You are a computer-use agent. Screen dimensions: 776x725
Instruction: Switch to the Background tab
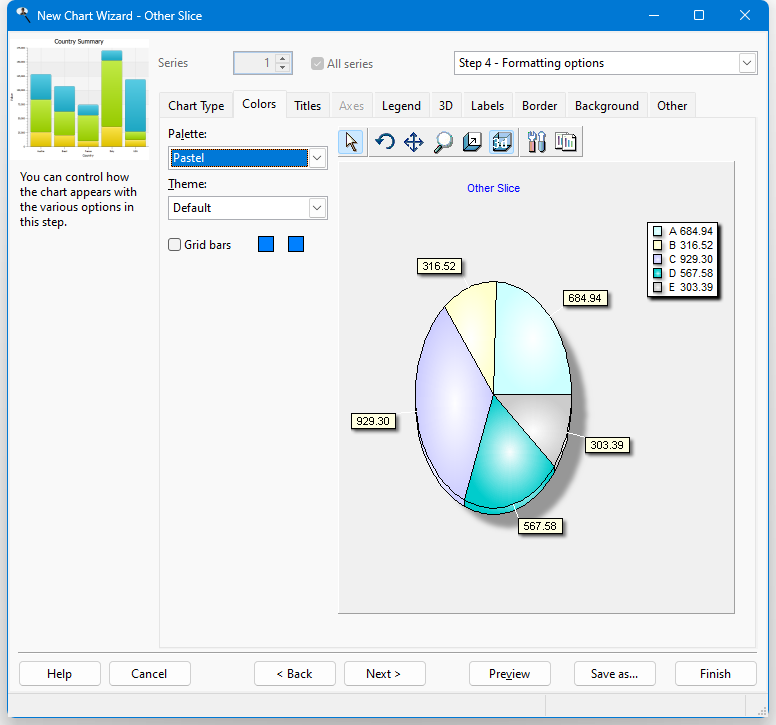pyautogui.click(x=607, y=106)
